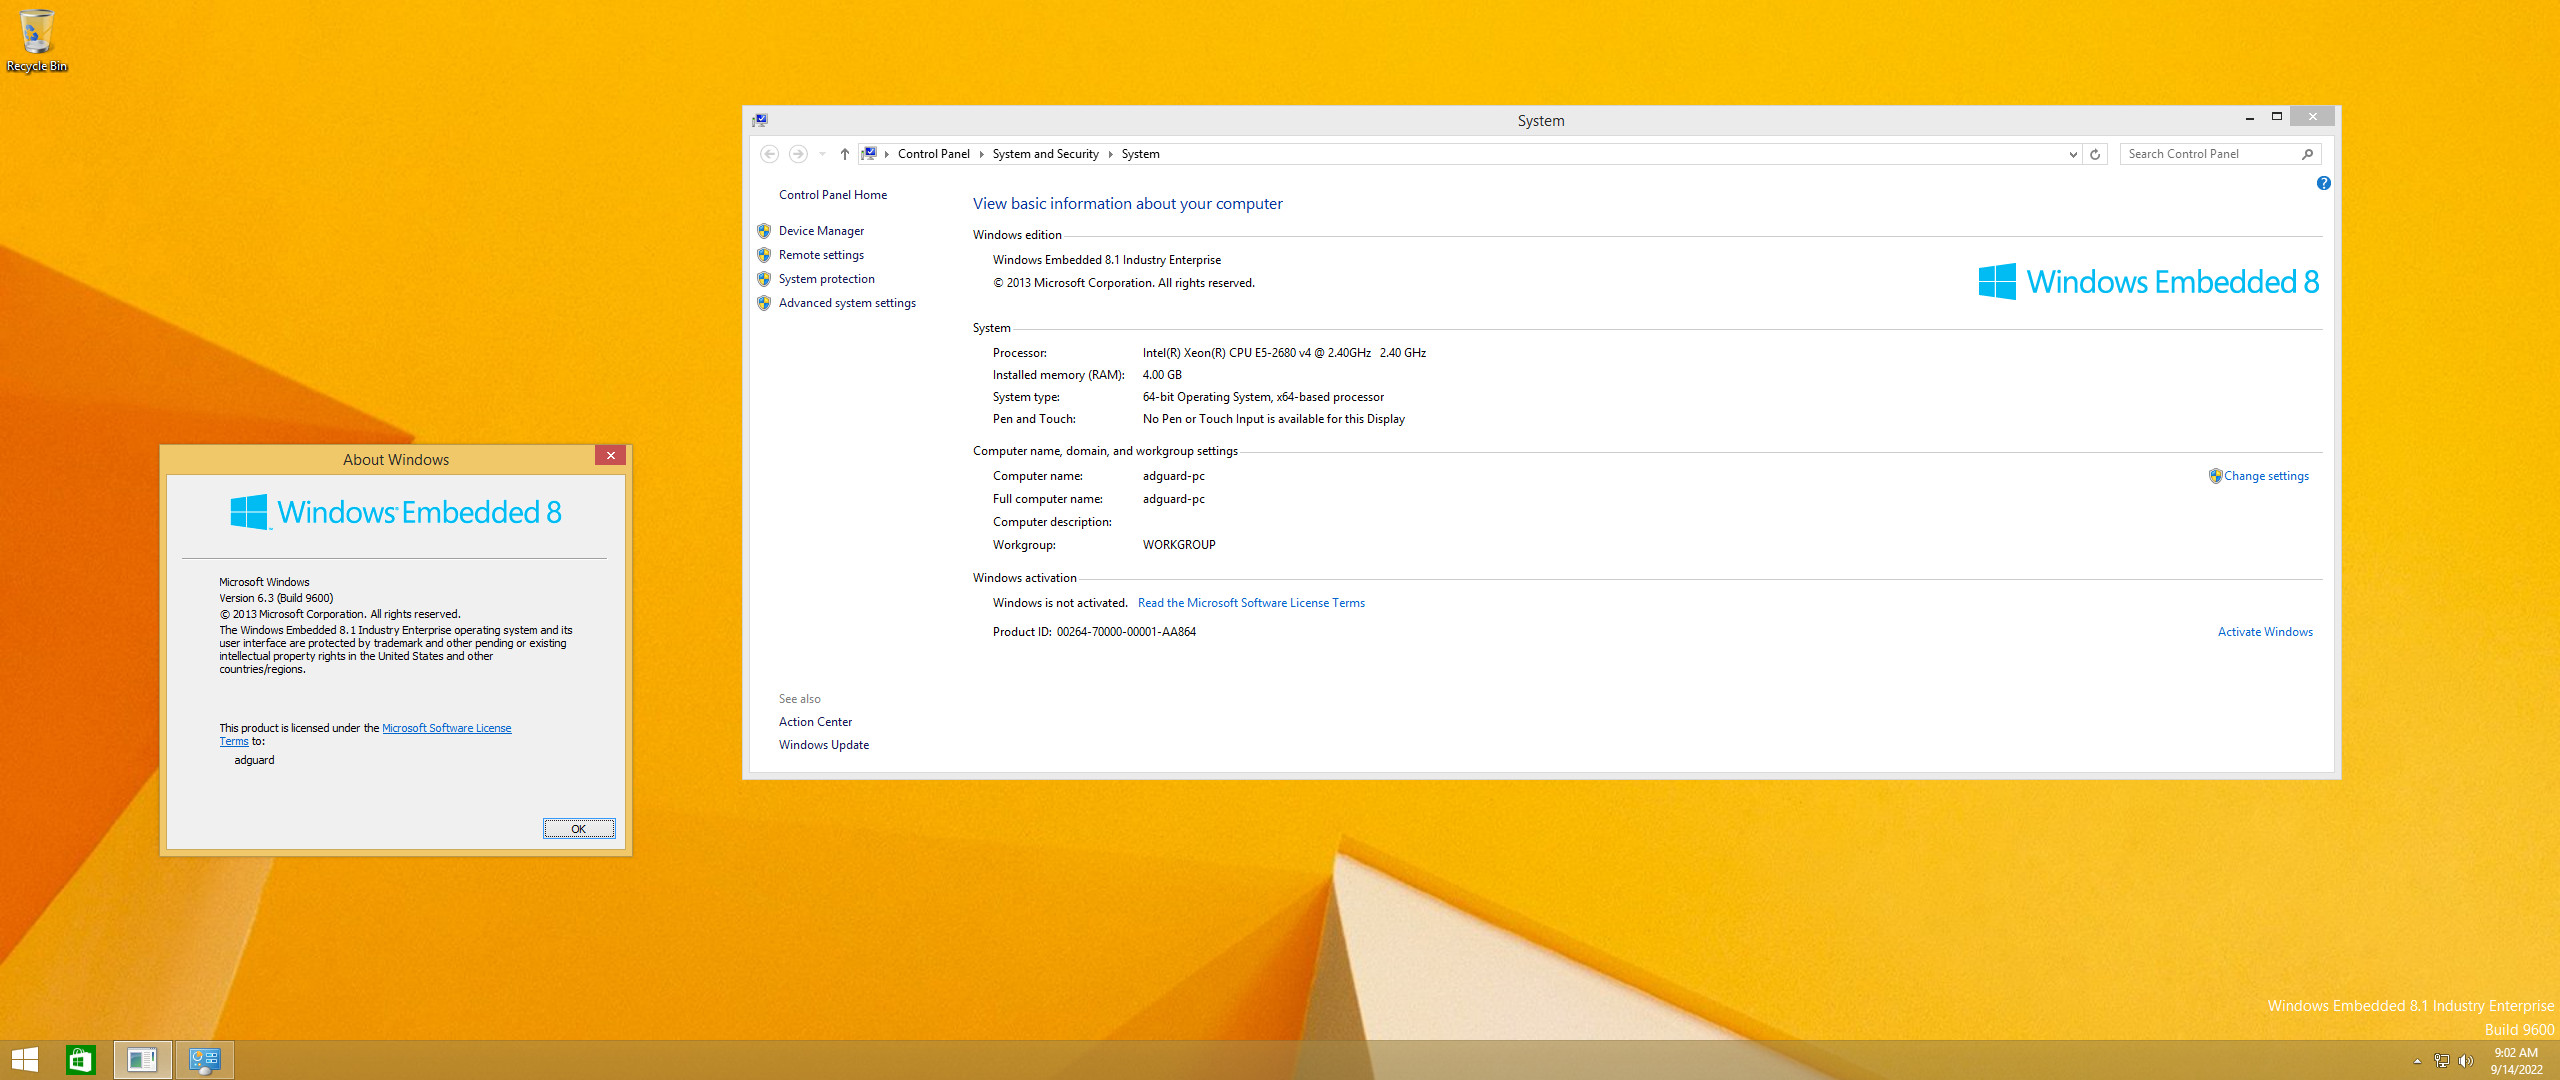Screen dimensions: 2560x1080
Task: Select the Control Panel breadcrumb item
Action: [933, 154]
